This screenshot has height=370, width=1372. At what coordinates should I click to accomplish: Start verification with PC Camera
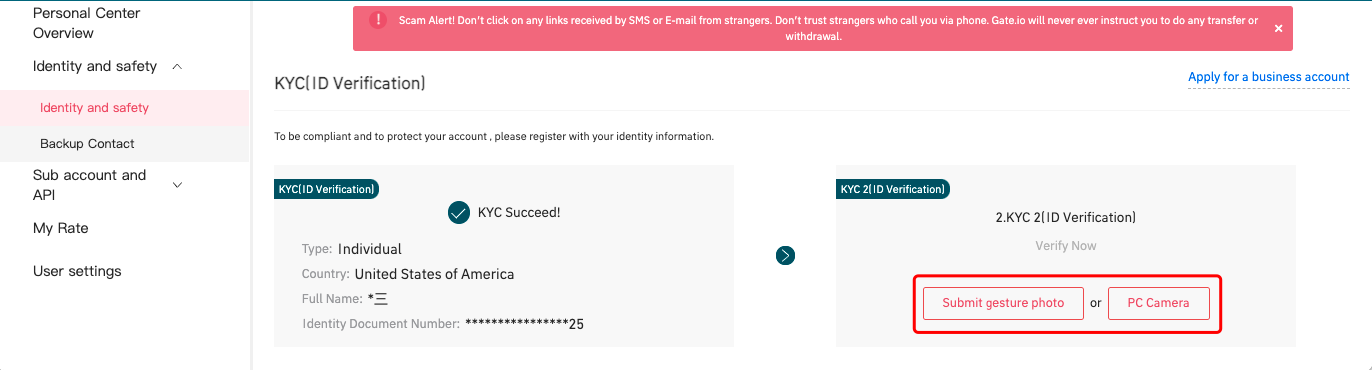point(1159,303)
